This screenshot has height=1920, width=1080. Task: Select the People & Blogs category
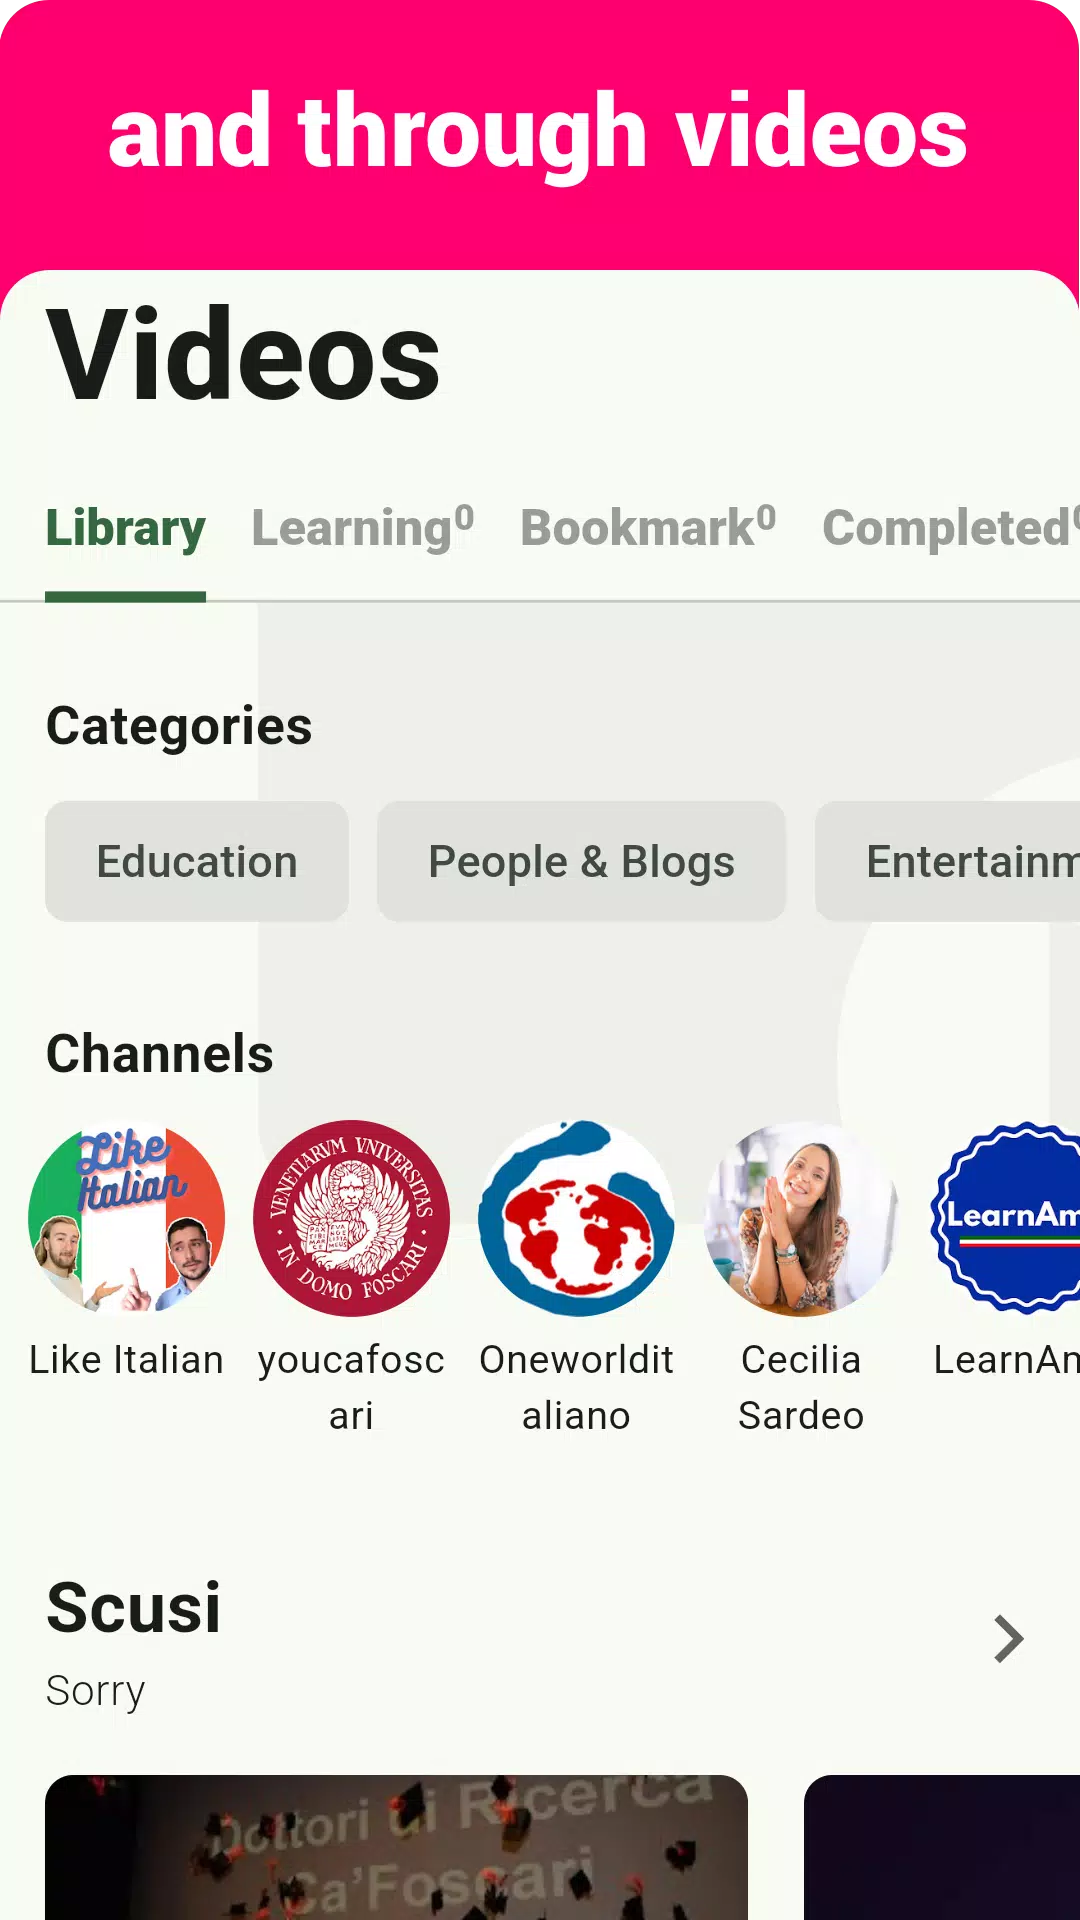click(x=581, y=861)
